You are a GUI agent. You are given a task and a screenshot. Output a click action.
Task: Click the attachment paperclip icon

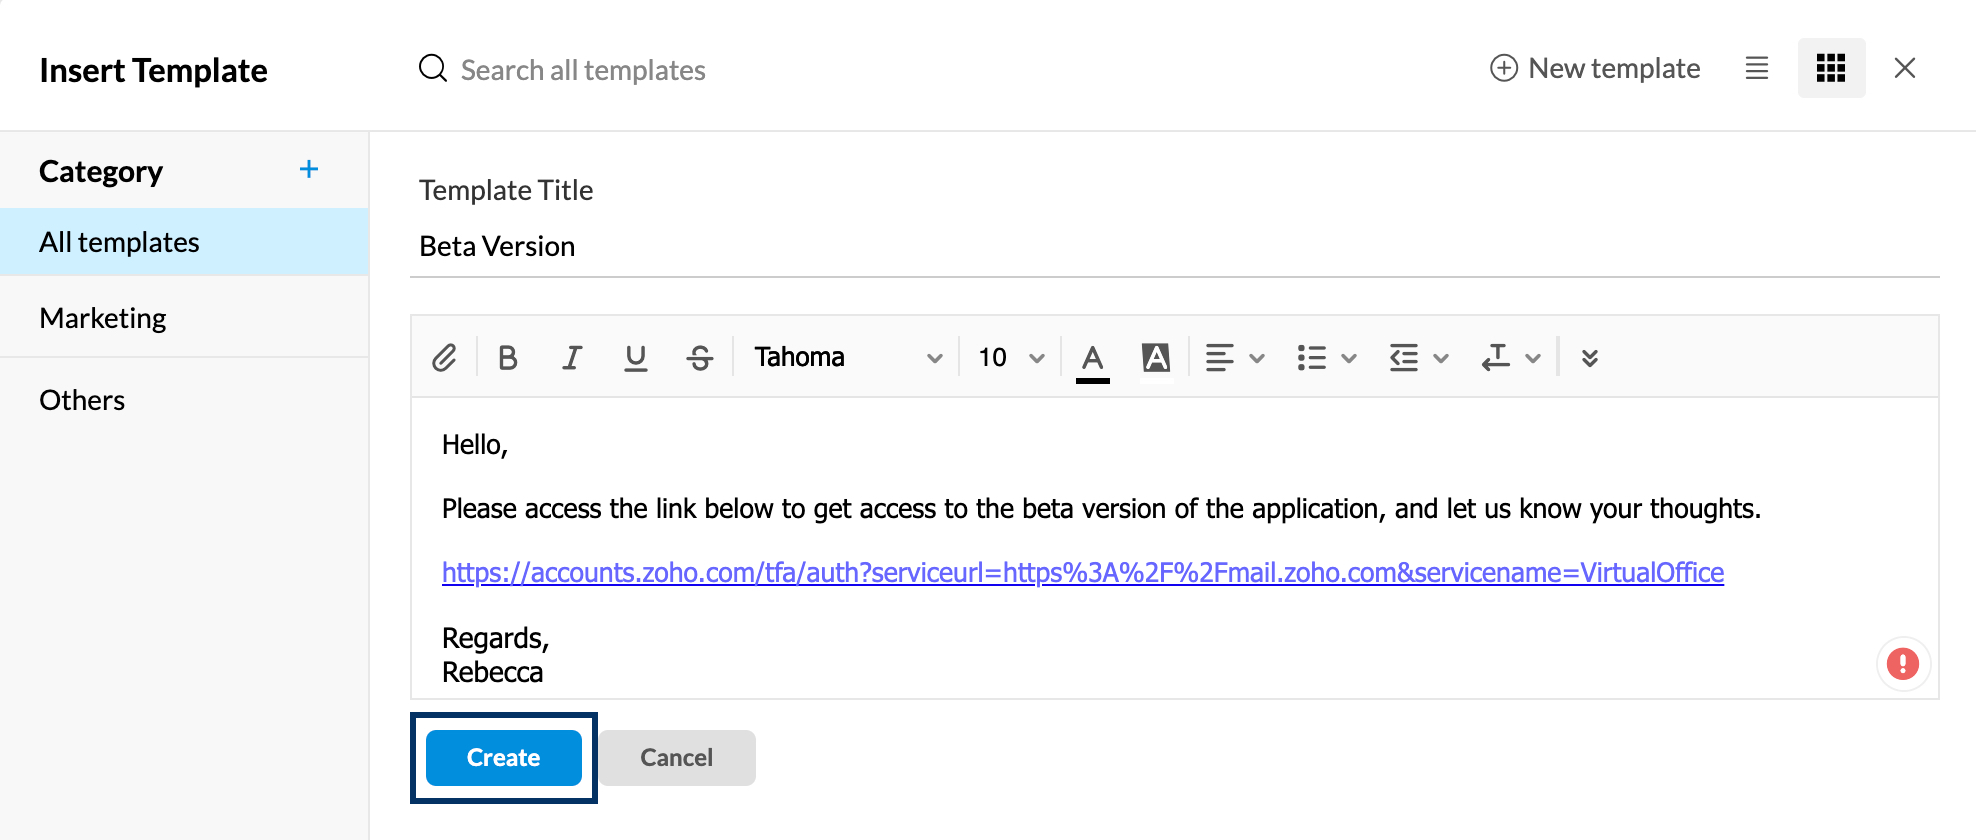(x=444, y=358)
